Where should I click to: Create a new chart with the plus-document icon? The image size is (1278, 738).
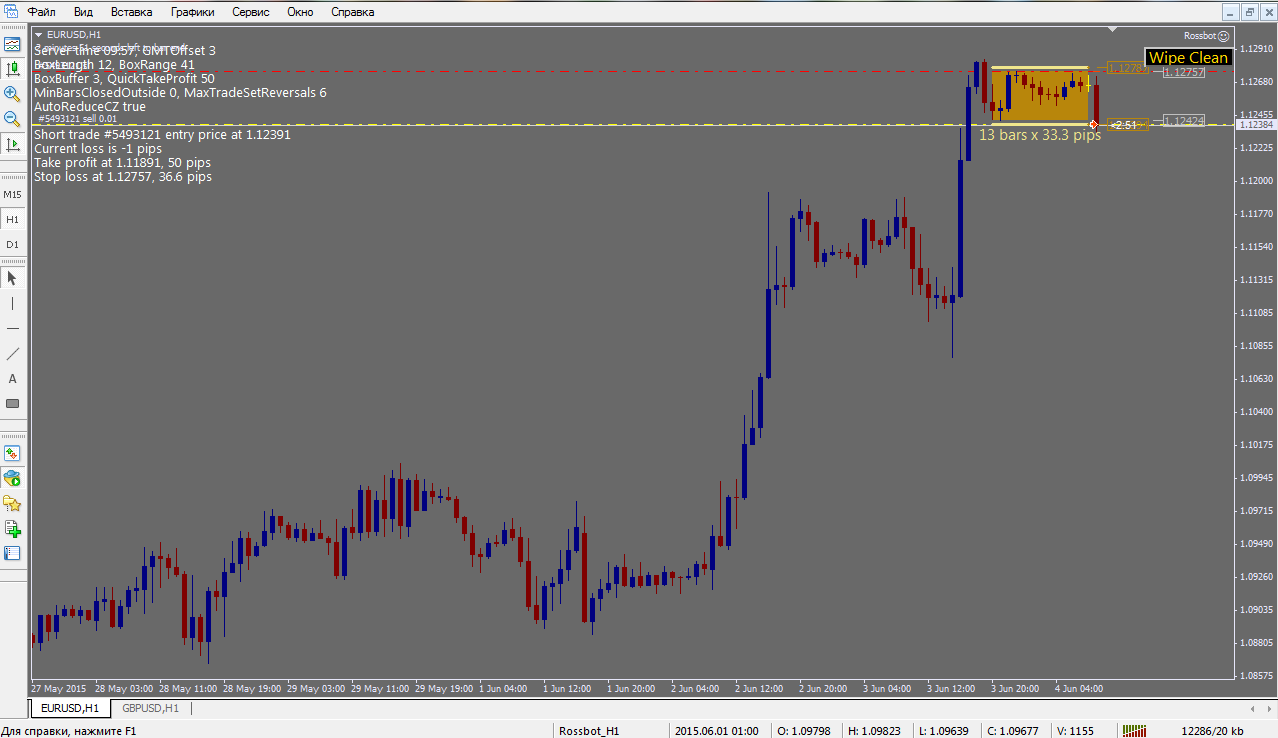pyautogui.click(x=12, y=528)
